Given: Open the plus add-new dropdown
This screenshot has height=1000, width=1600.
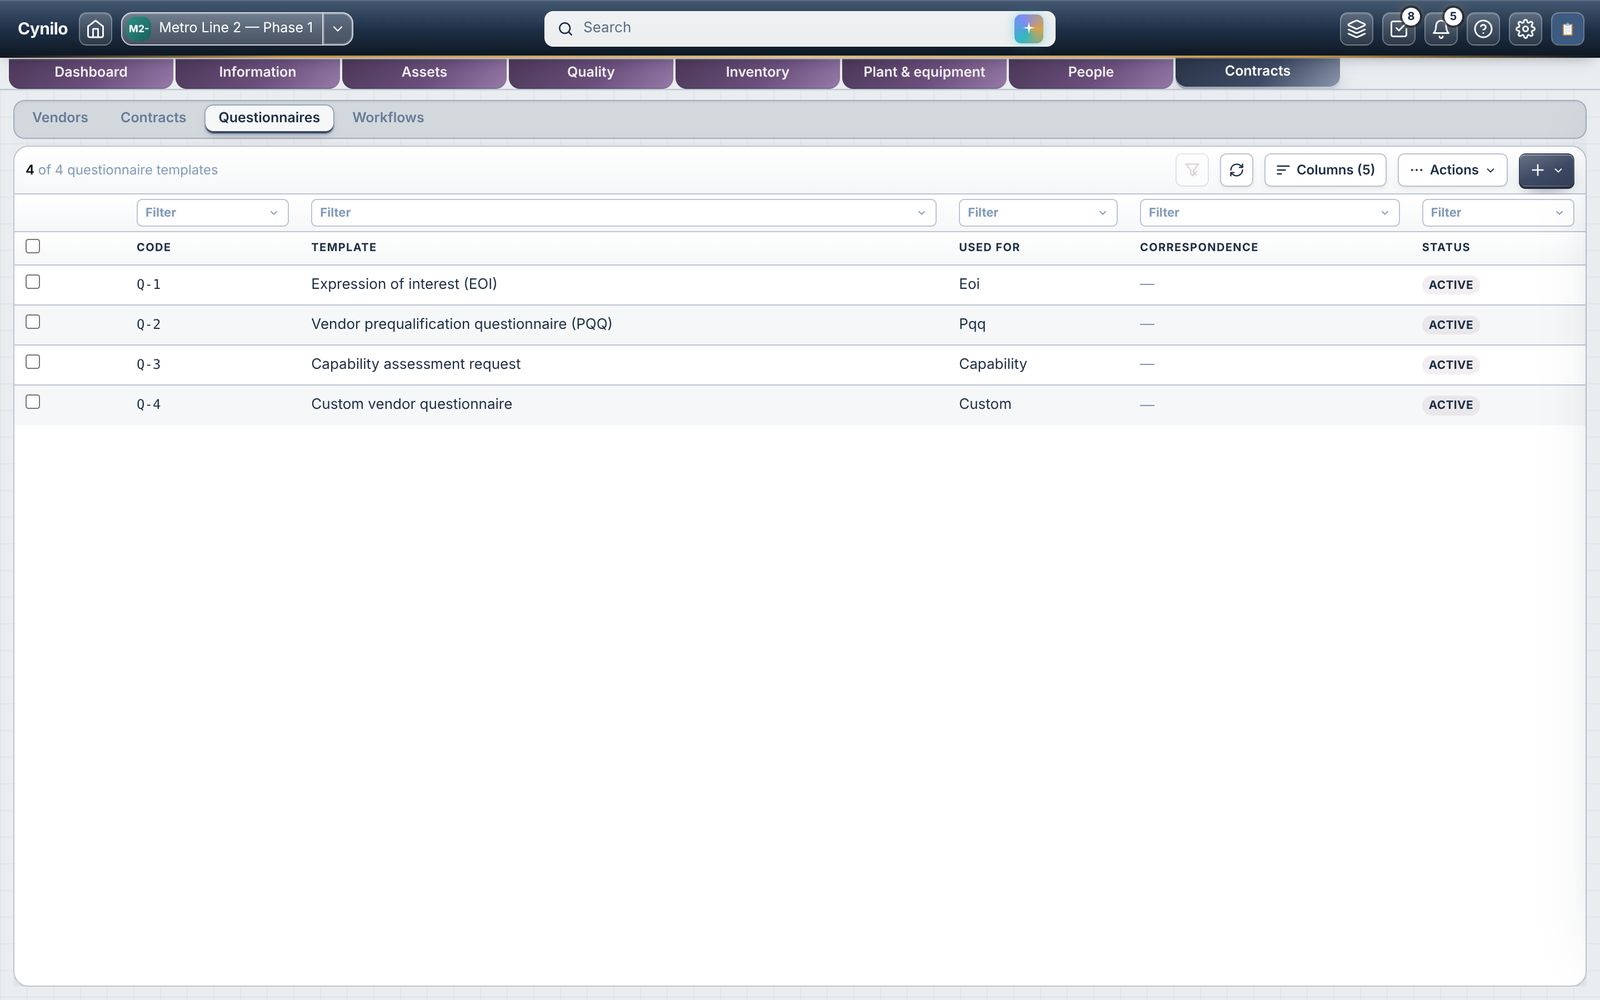Looking at the screenshot, I should [1546, 170].
